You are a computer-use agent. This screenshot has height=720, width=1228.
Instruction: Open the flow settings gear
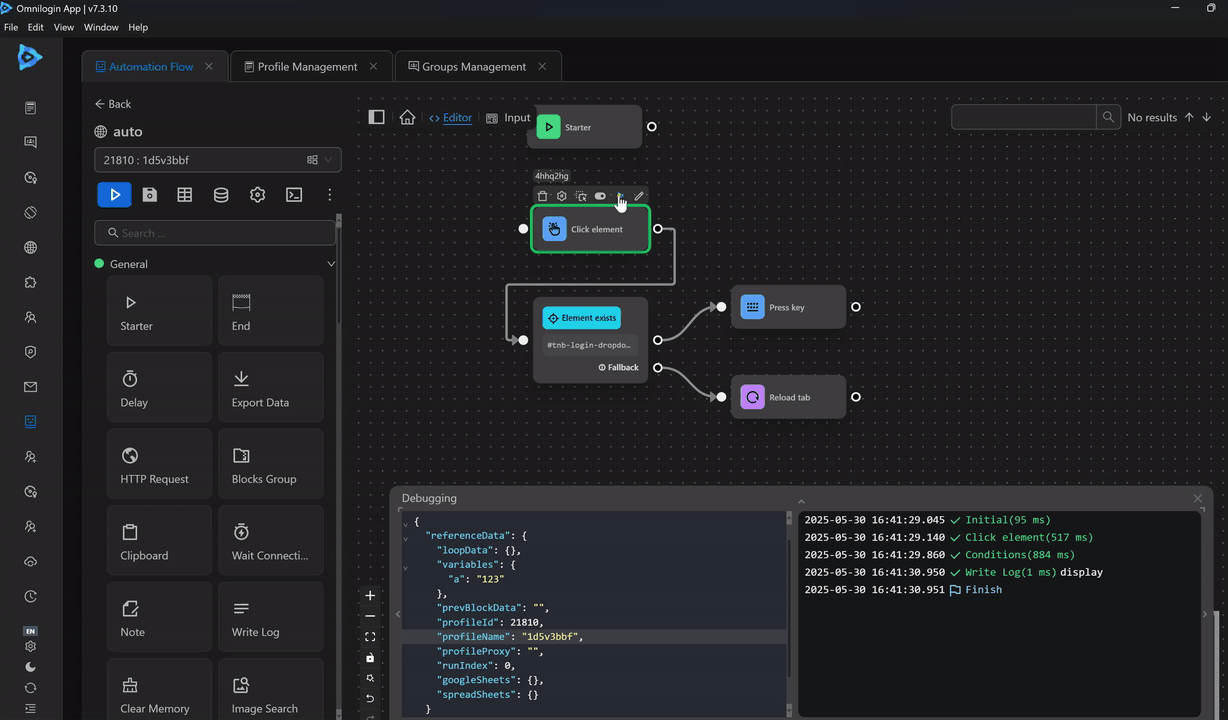(x=257, y=194)
